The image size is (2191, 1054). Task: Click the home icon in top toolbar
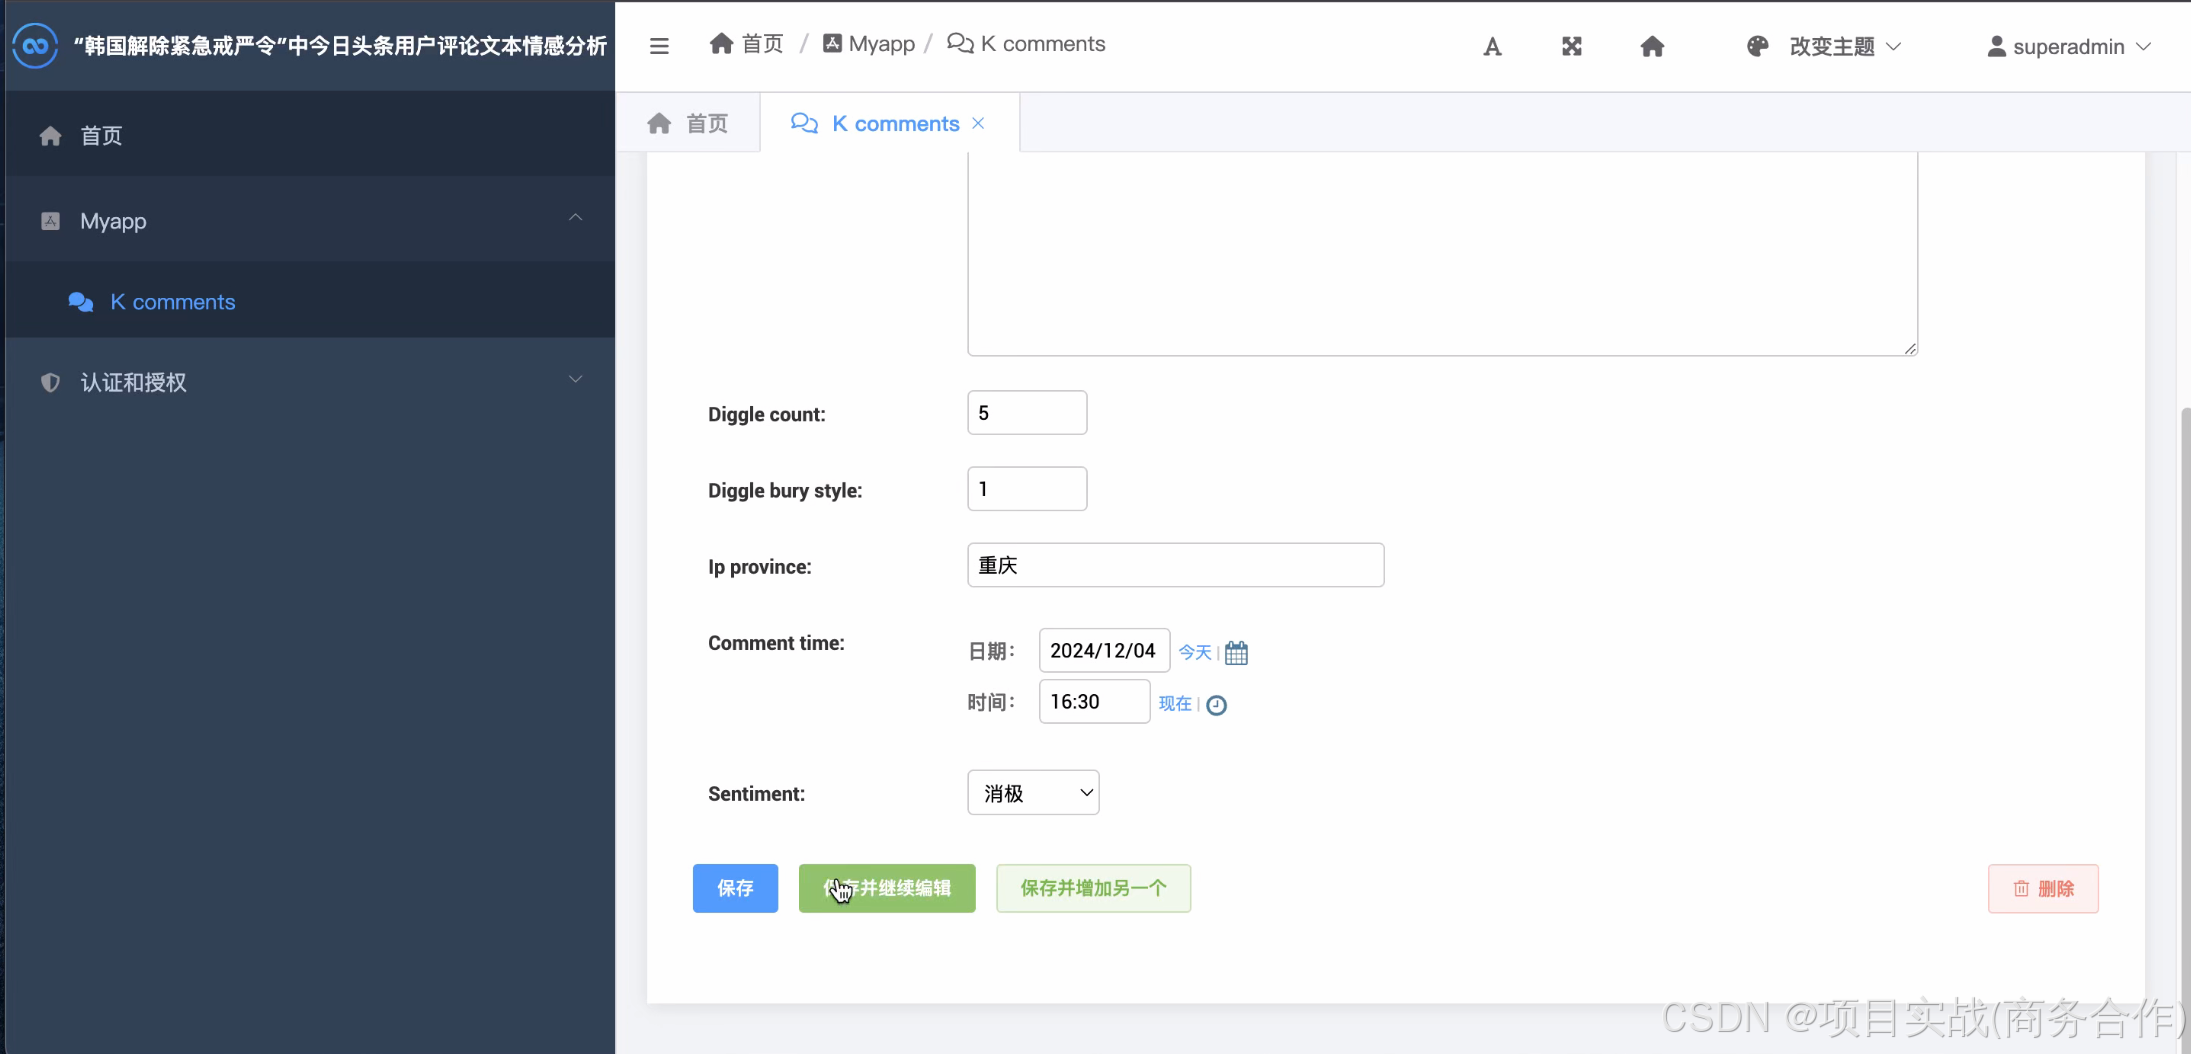click(x=1652, y=47)
